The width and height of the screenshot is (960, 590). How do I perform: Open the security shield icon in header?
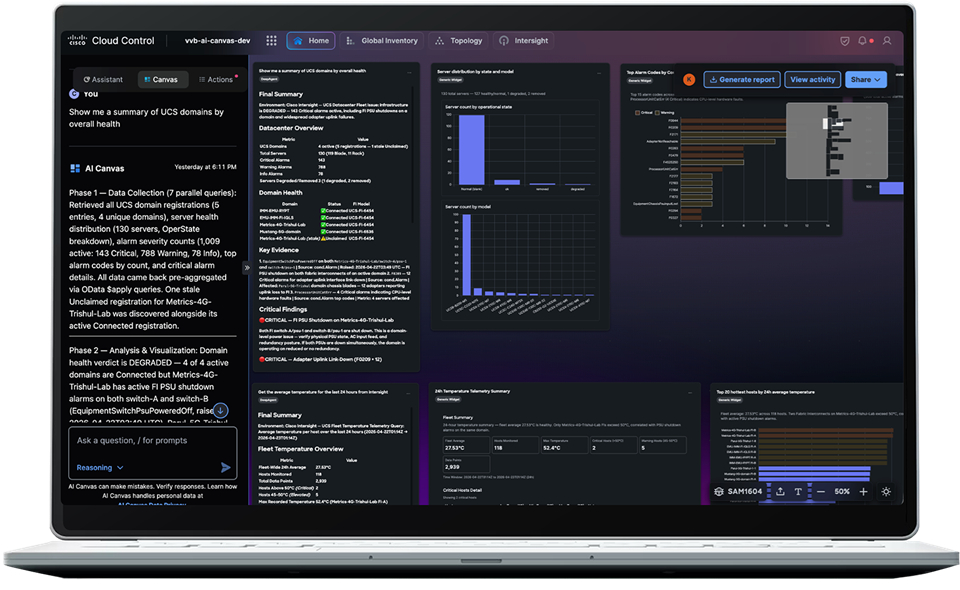point(844,41)
